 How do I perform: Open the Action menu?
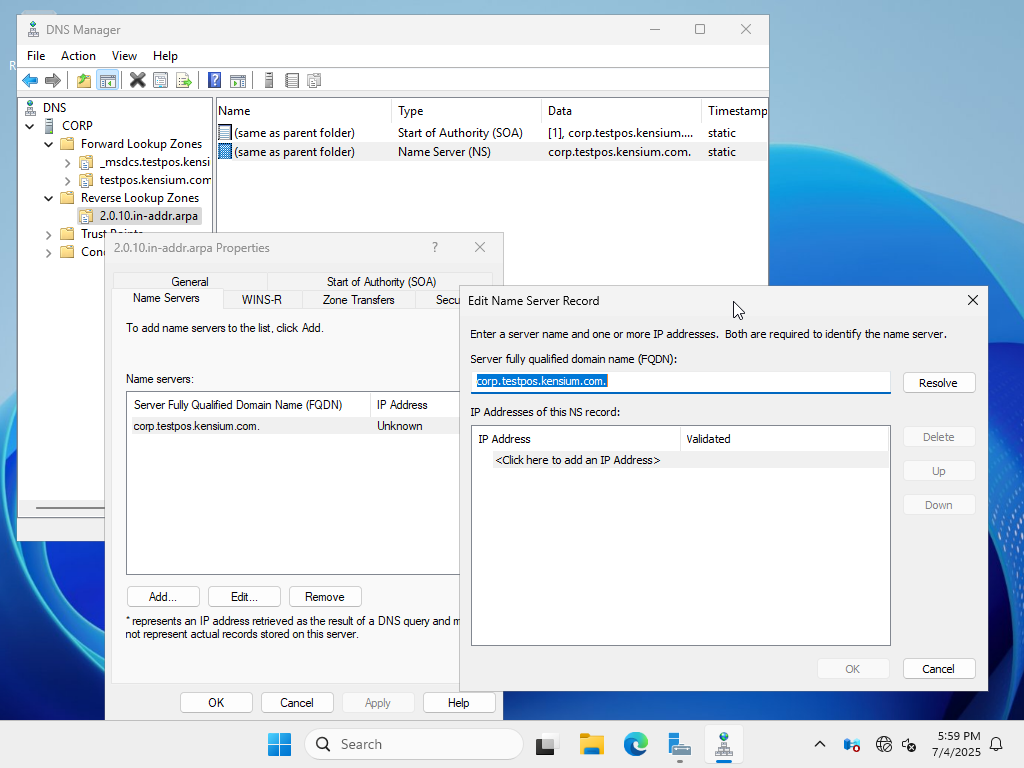point(78,56)
